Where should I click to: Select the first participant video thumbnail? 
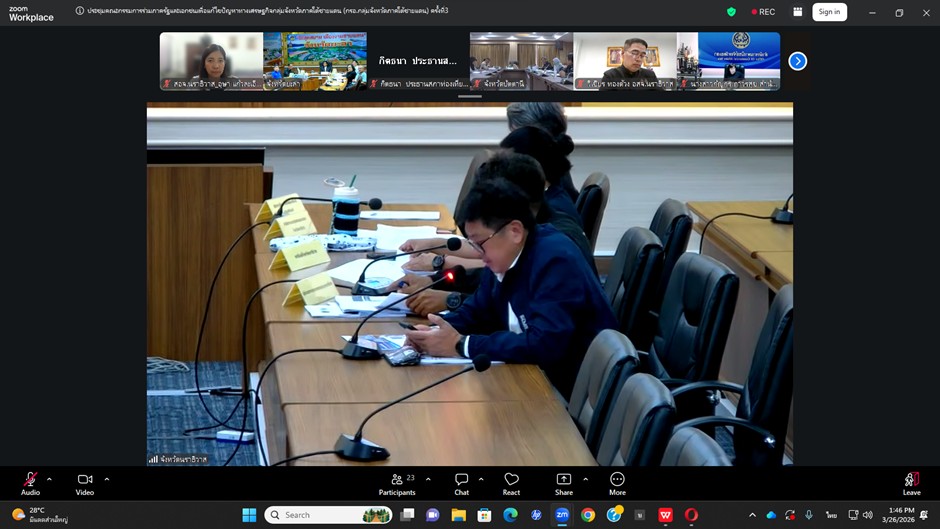click(211, 61)
